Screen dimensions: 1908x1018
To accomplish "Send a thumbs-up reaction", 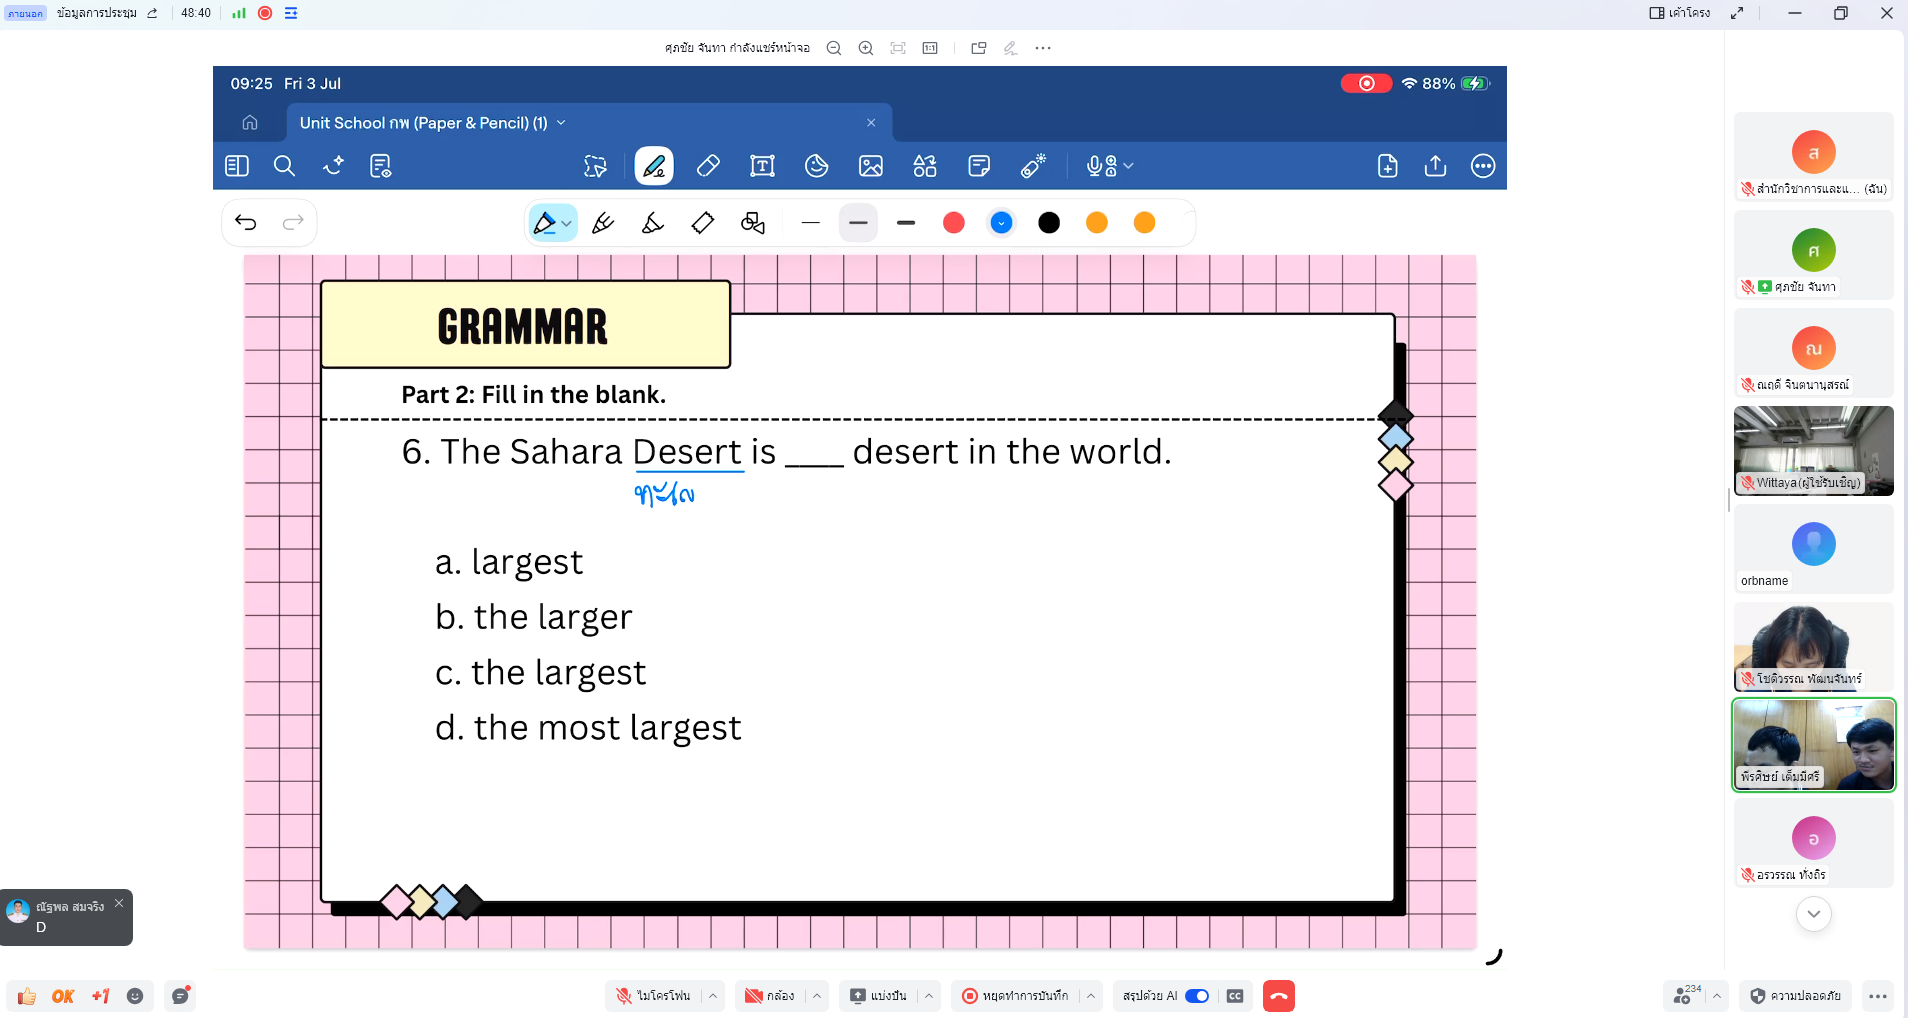I will [27, 996].
